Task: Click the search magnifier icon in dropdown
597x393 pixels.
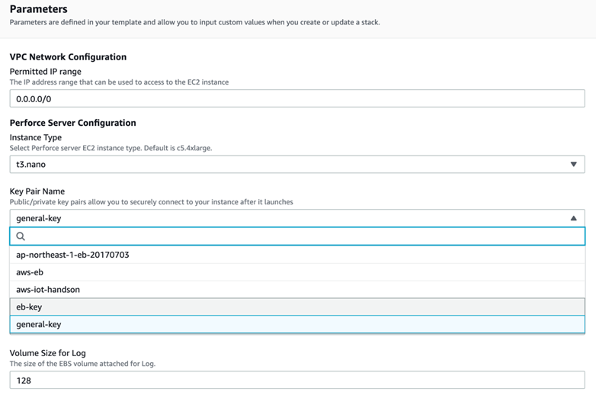Action: pos(21,236)
